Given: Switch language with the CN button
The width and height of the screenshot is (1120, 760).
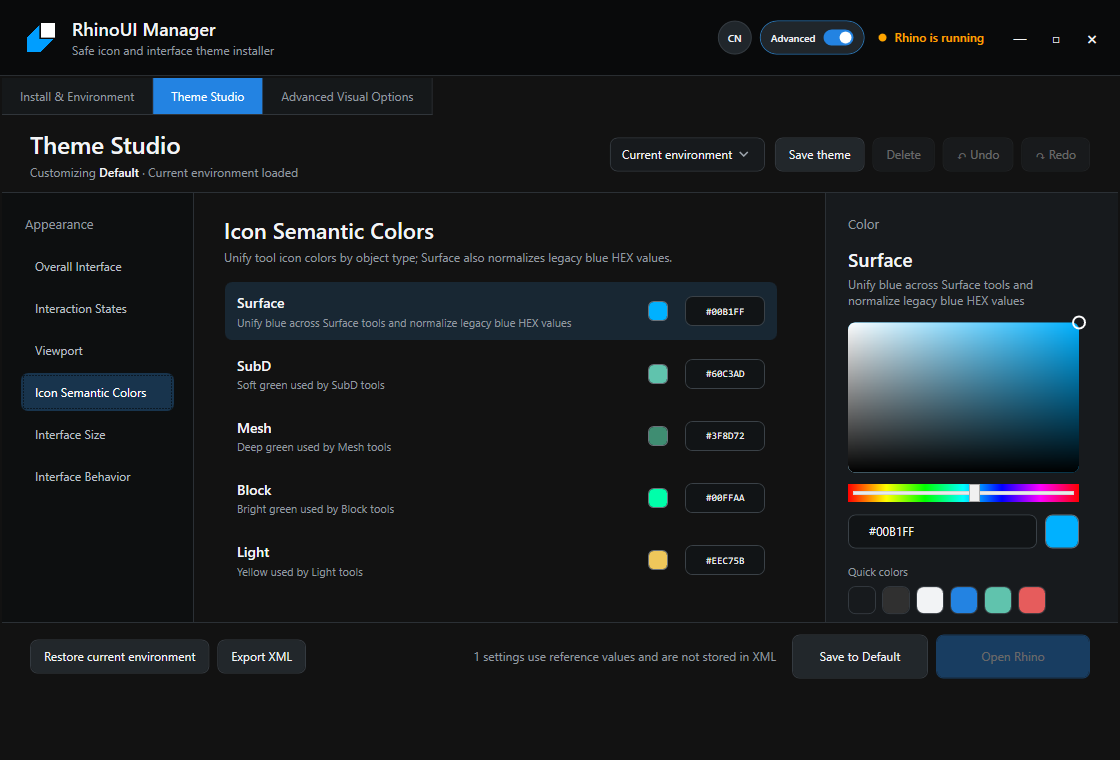Looking at the screenshot, I should click(x=734, y=39).
